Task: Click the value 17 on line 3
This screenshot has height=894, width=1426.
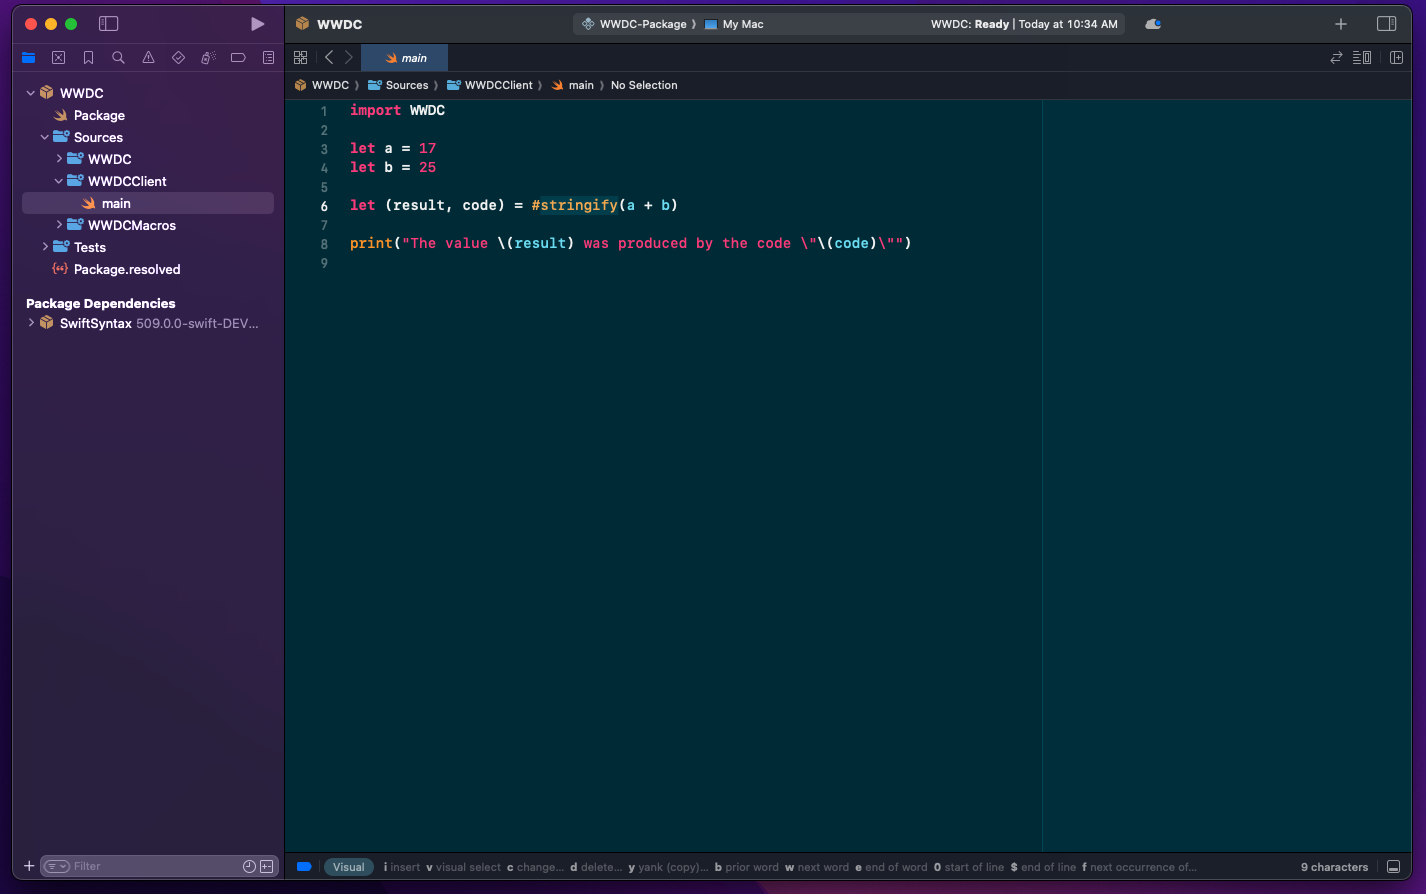Action: (427, 148)
